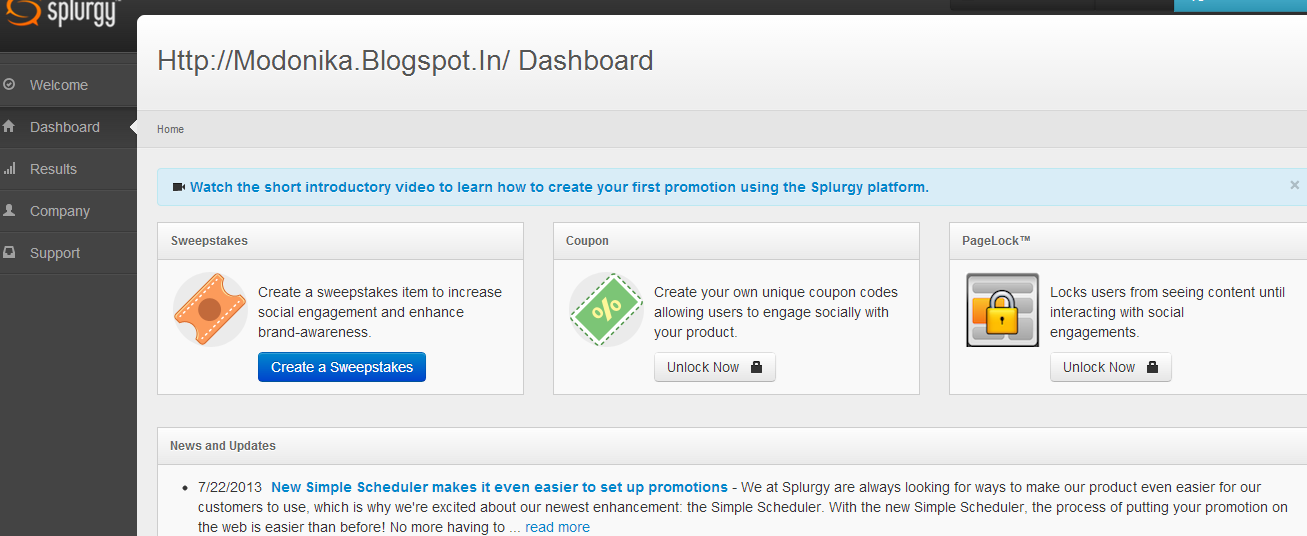Click the green coupon percent icon
Viewport: 1307px width, 536px height.
click(606, 310)
